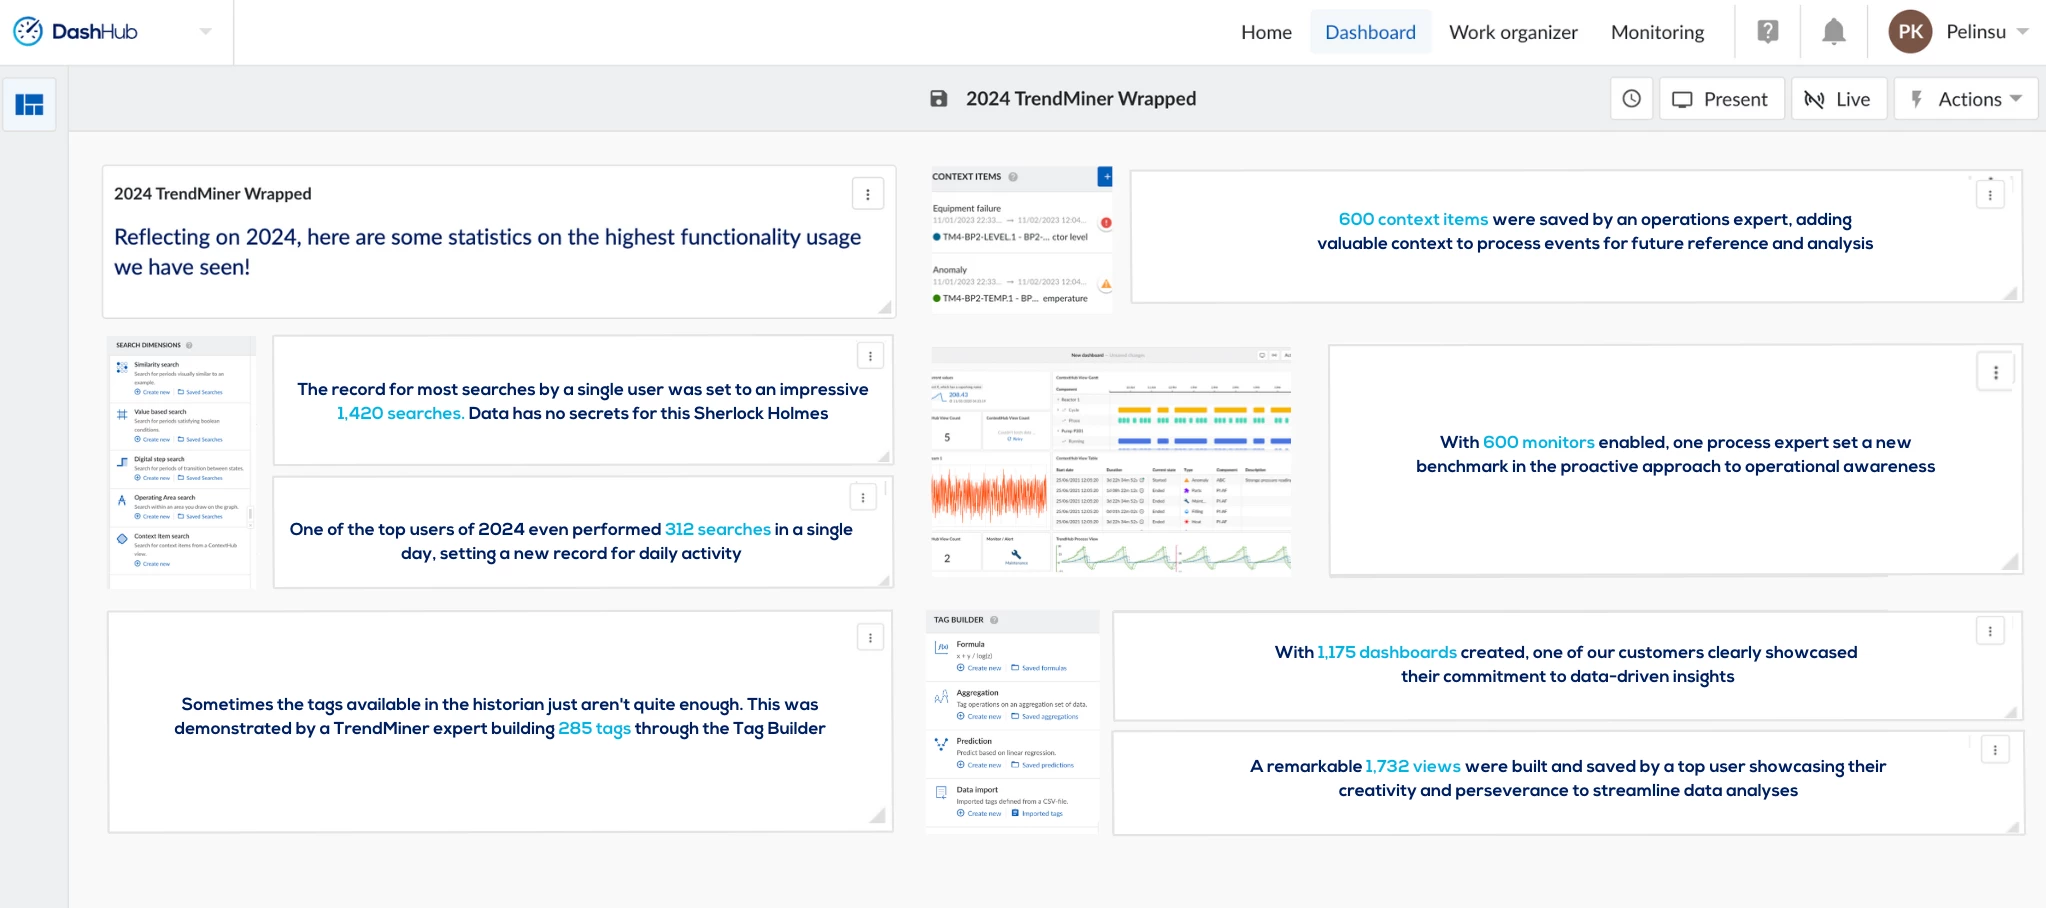Viewport: 2046px width, 908px height.
Task: Click the Present button
Action: (x=1721, y=99)
